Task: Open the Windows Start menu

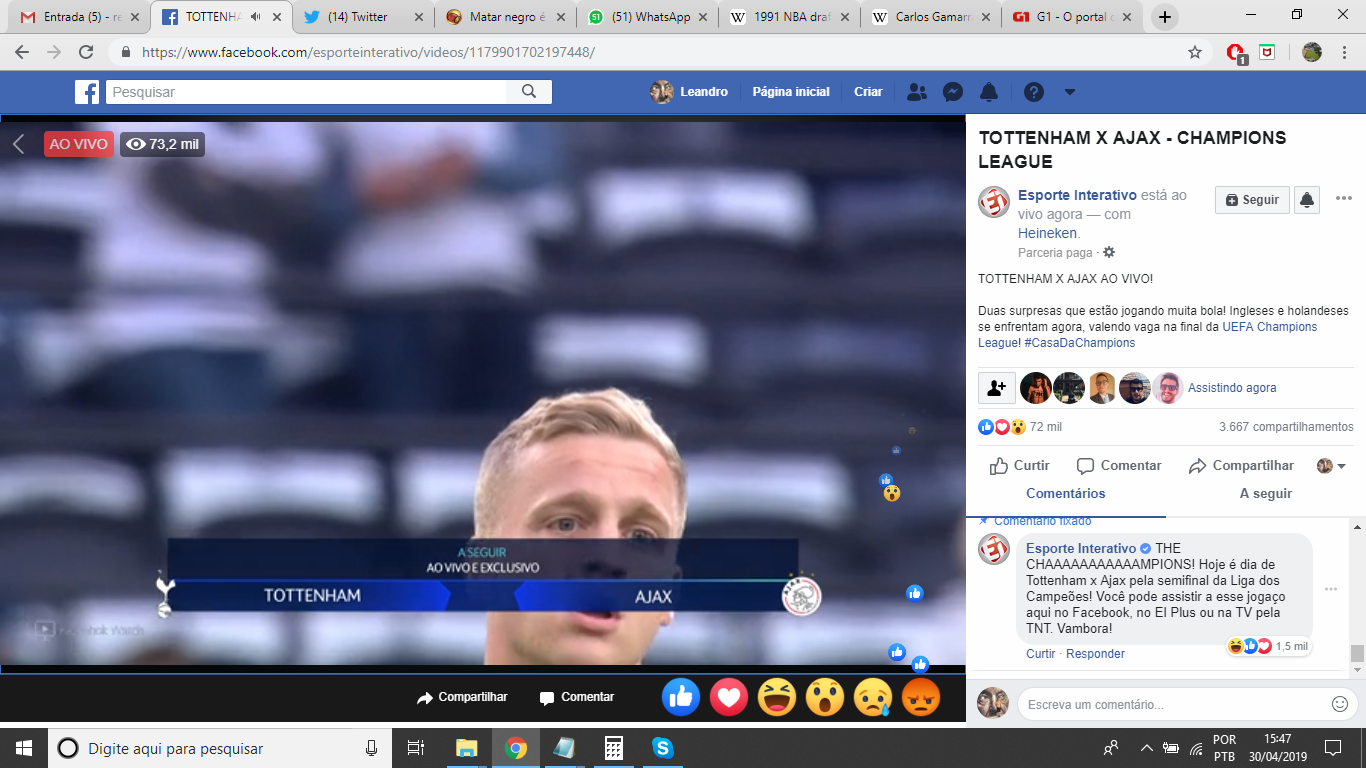Action: click(24, 748)
